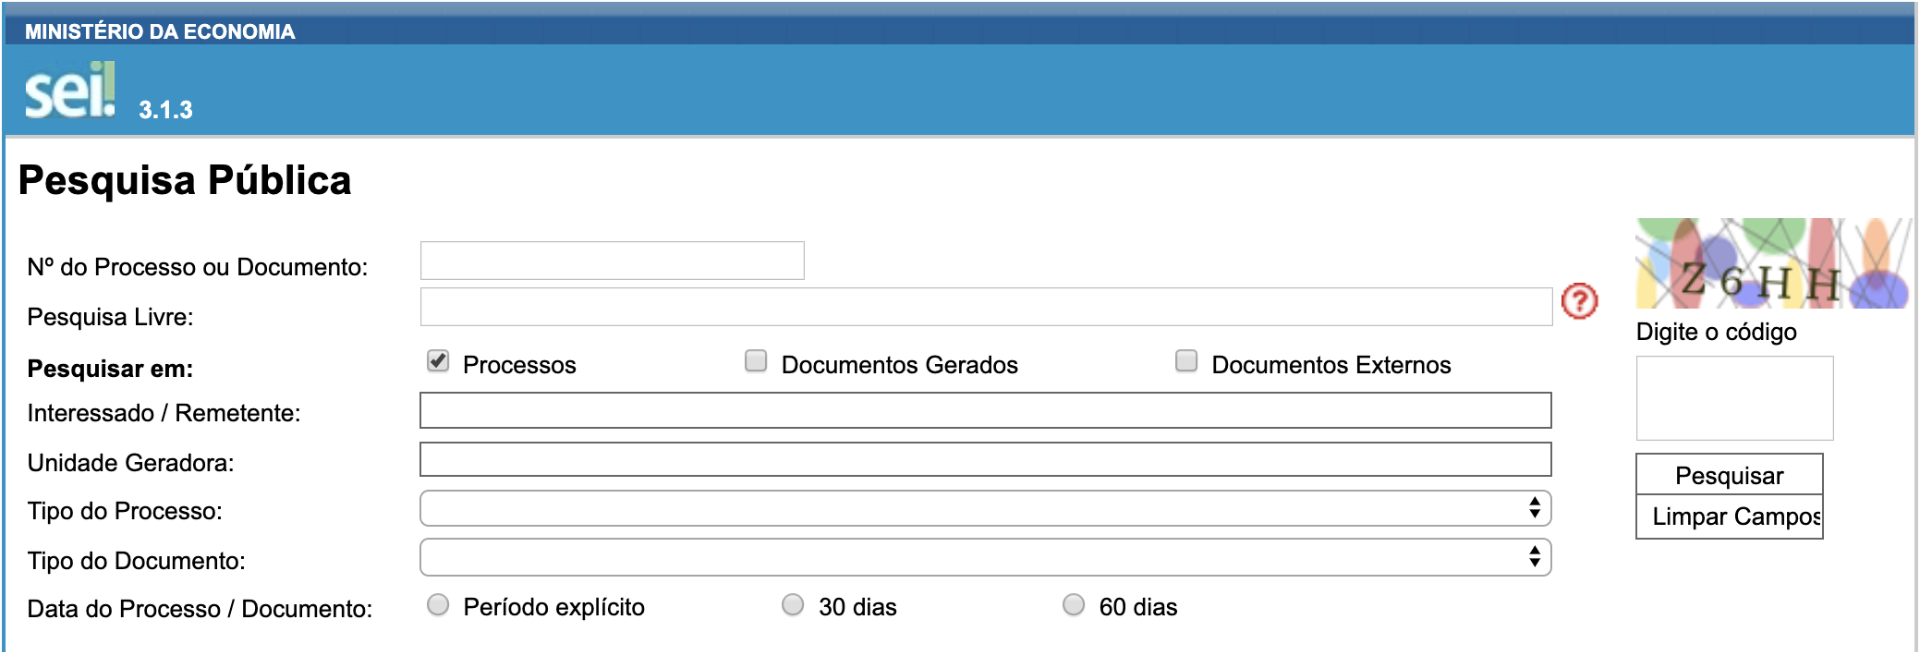Viewport: 1920px width, 652px height.
Task: Click the Limpar Campos button
Action: pyautogui.click(x=1729, y=517)
